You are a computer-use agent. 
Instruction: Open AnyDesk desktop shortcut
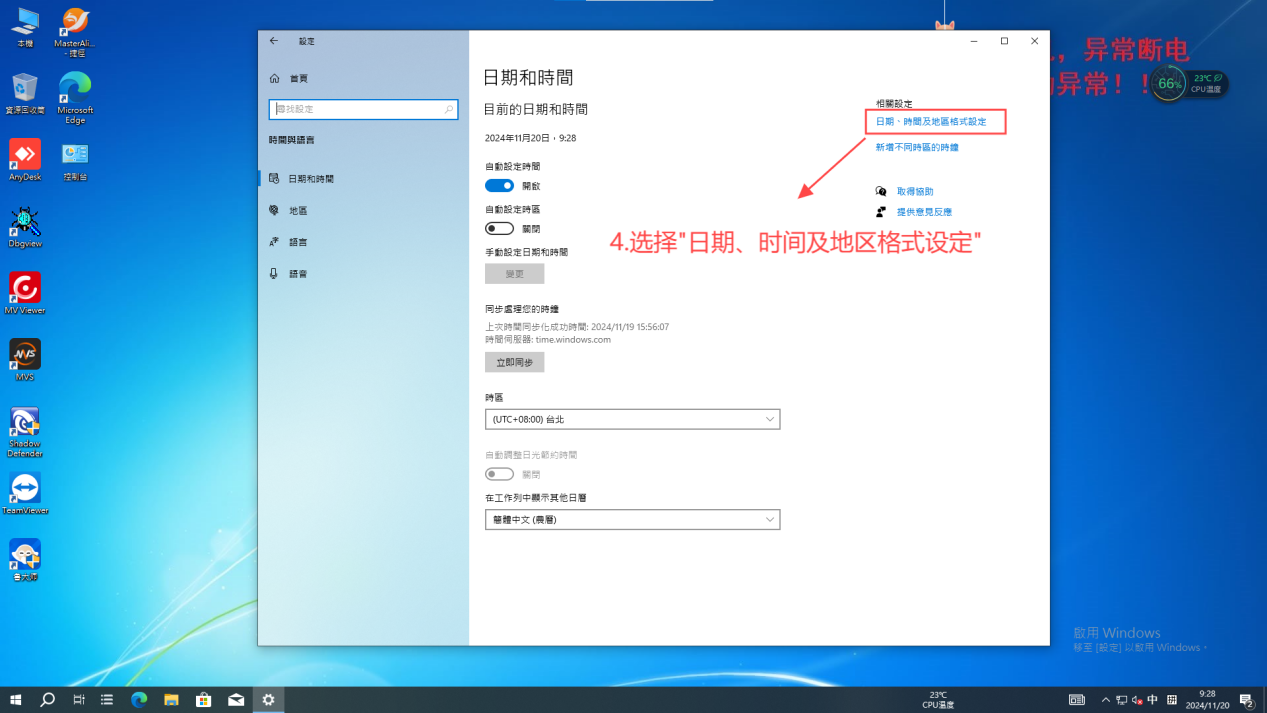click(x=25, y=155)
